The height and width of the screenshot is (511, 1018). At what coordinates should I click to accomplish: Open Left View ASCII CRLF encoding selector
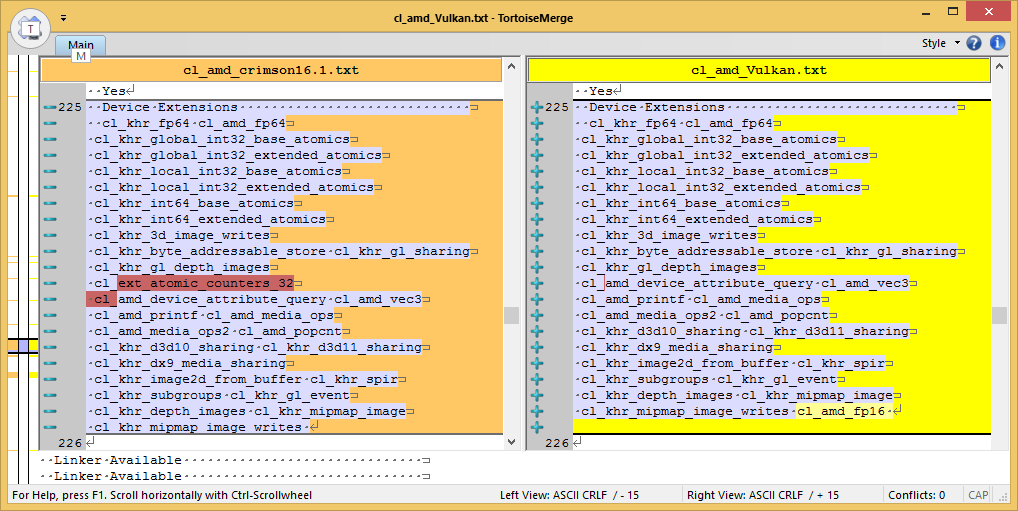coord(570,495)
